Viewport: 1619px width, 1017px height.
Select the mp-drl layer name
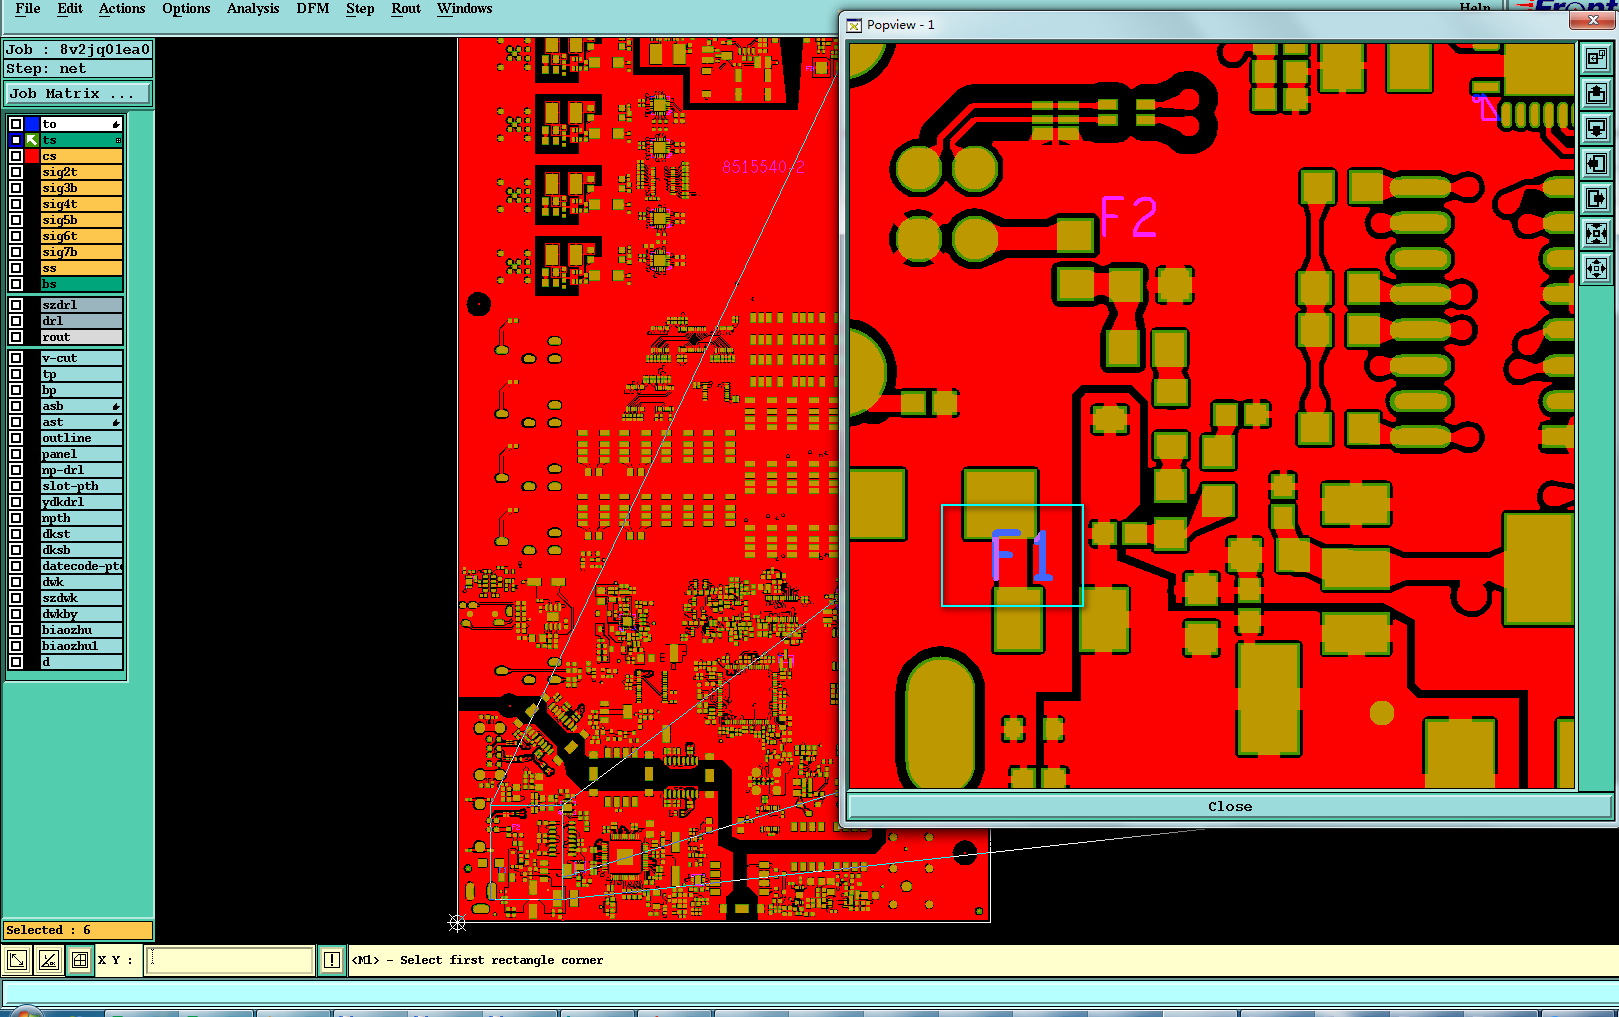(81, 470)
